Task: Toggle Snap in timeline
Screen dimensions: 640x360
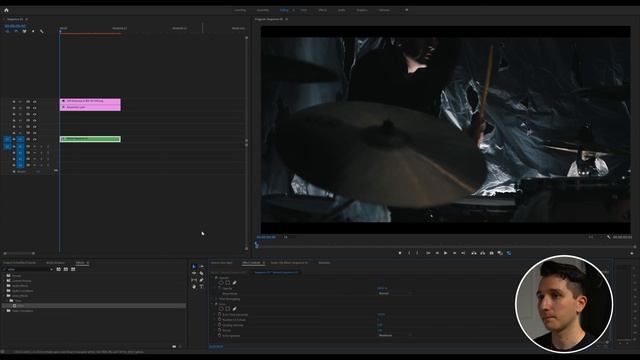Action: [x=16, y=31]
